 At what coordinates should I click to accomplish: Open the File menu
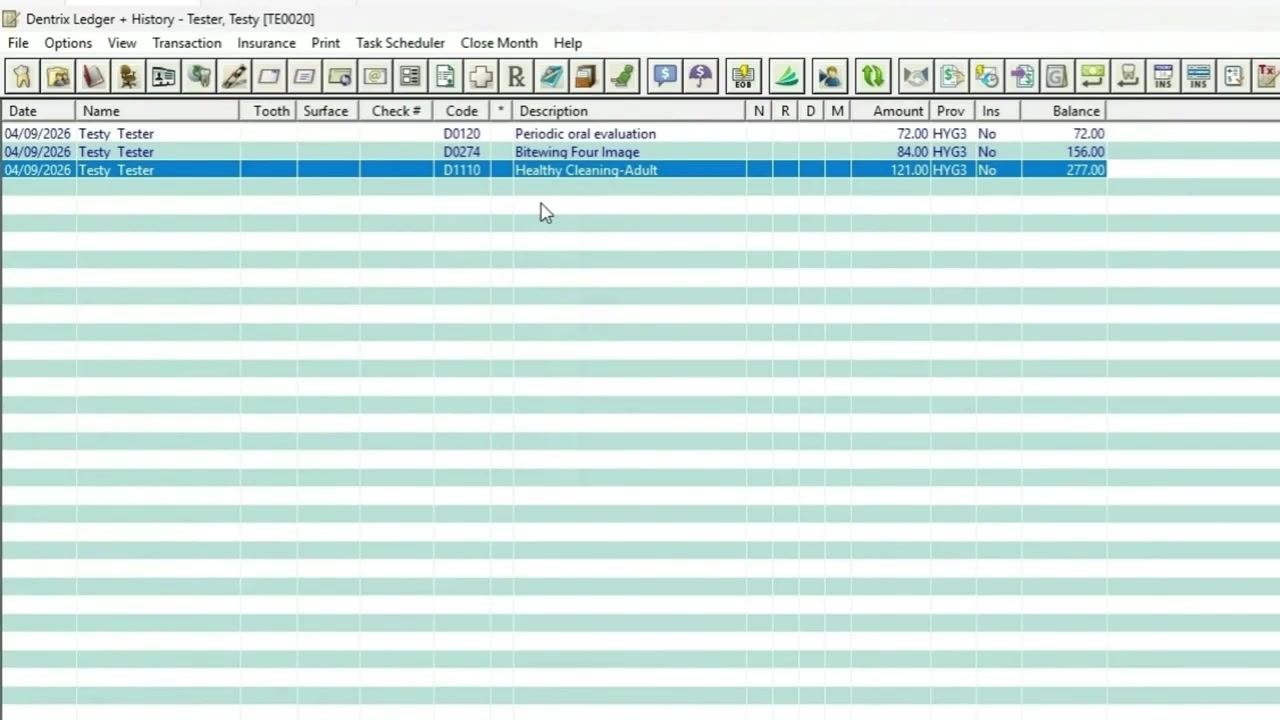[x=18, y=43]
